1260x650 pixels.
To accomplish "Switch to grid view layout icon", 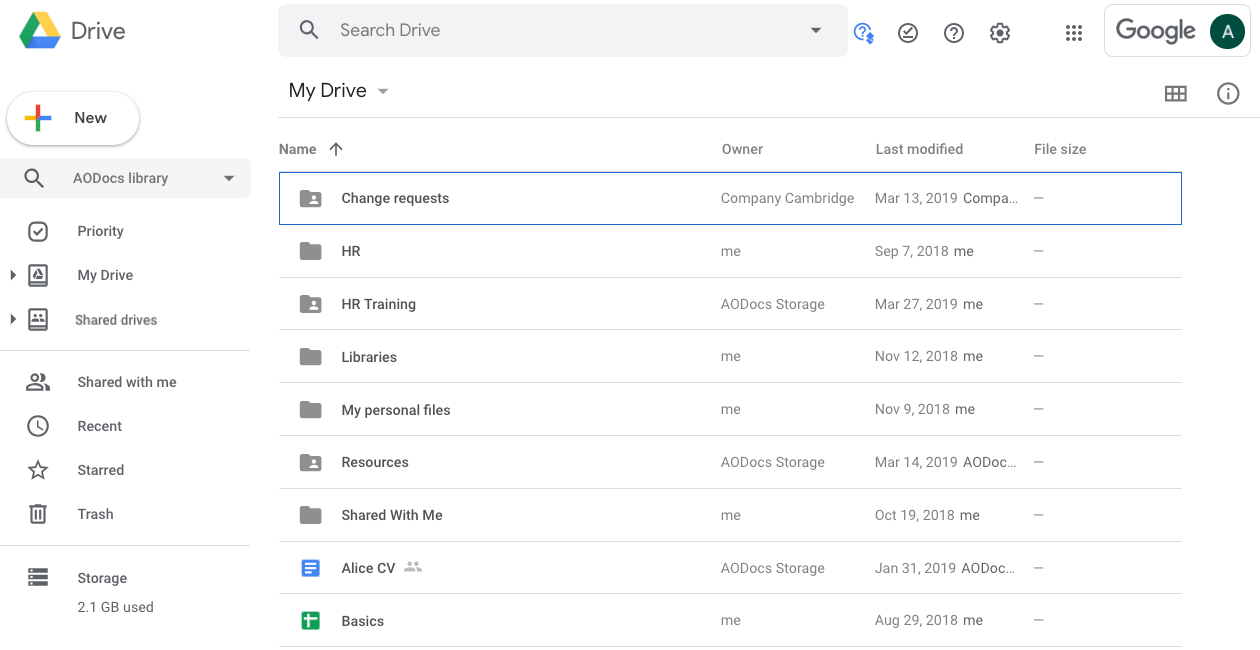I will pos(1176,93).
